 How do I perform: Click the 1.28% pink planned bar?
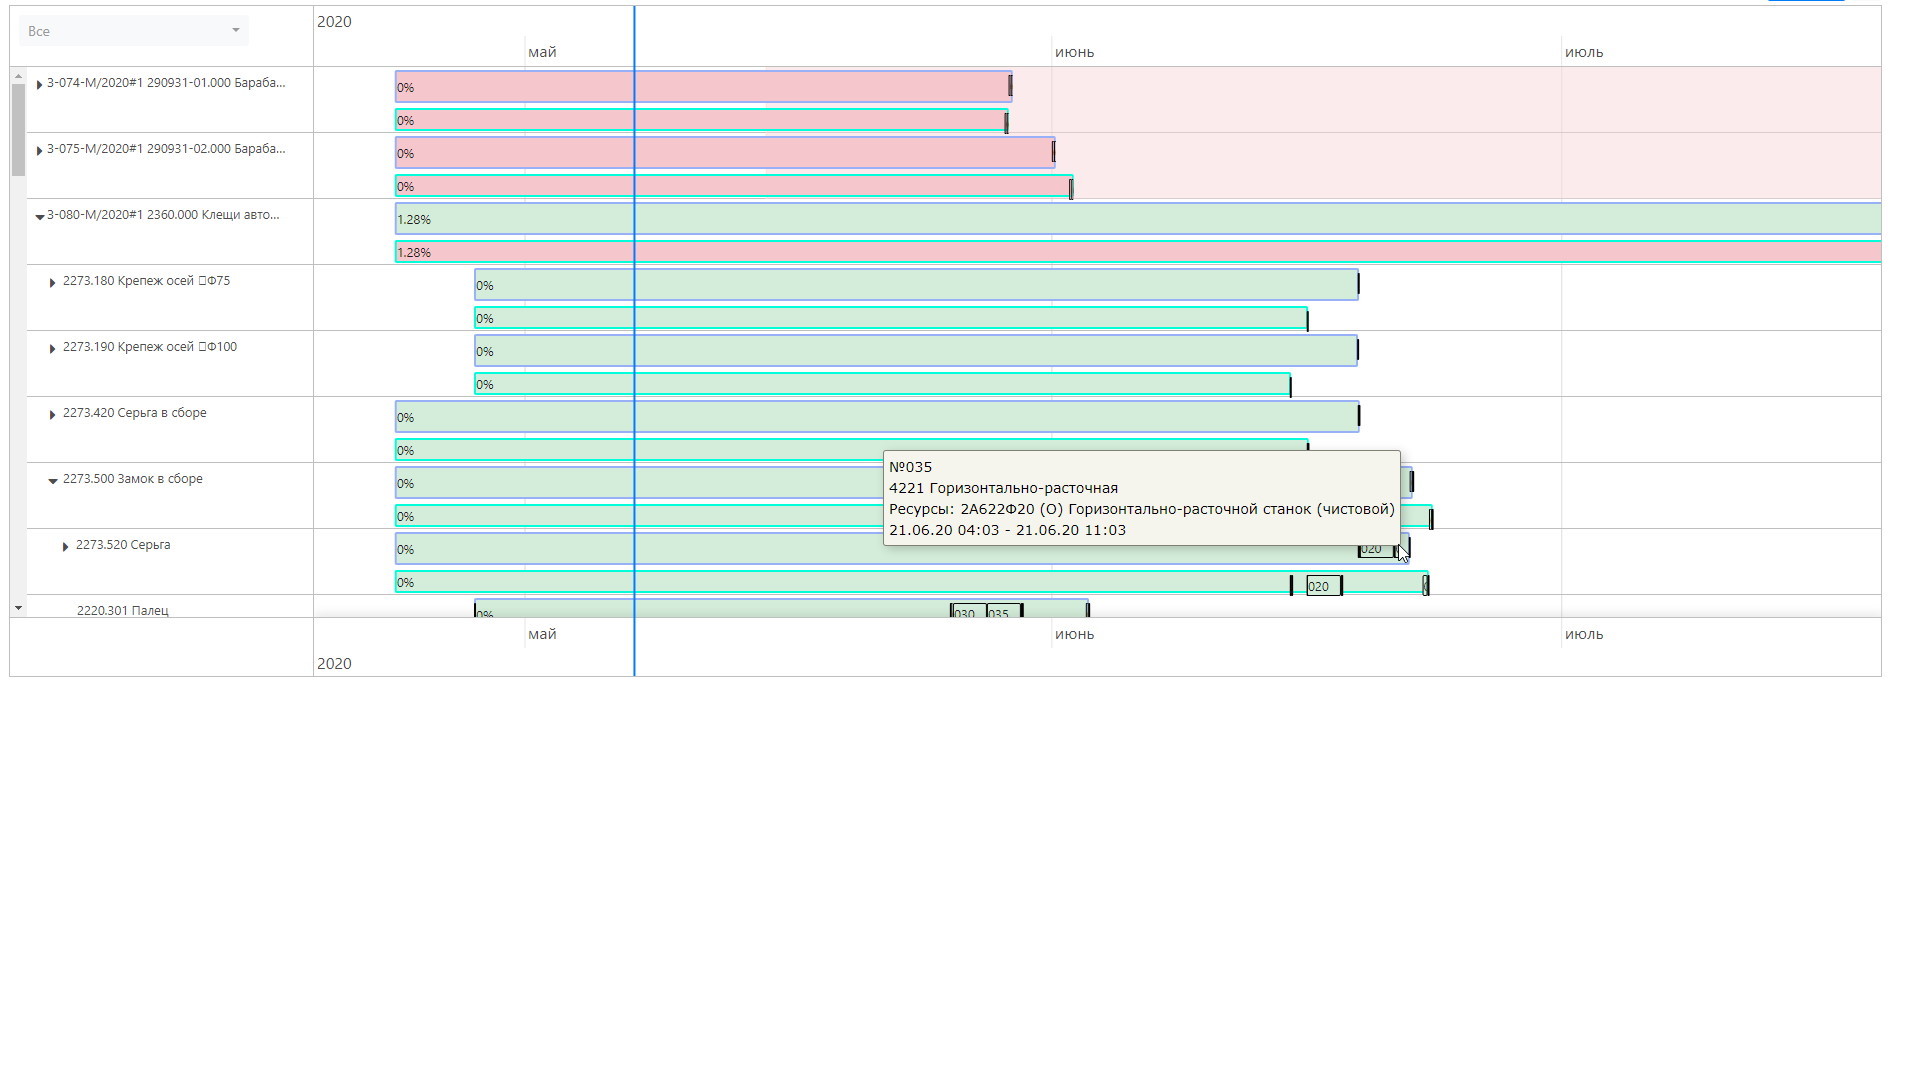[1000, 252]
